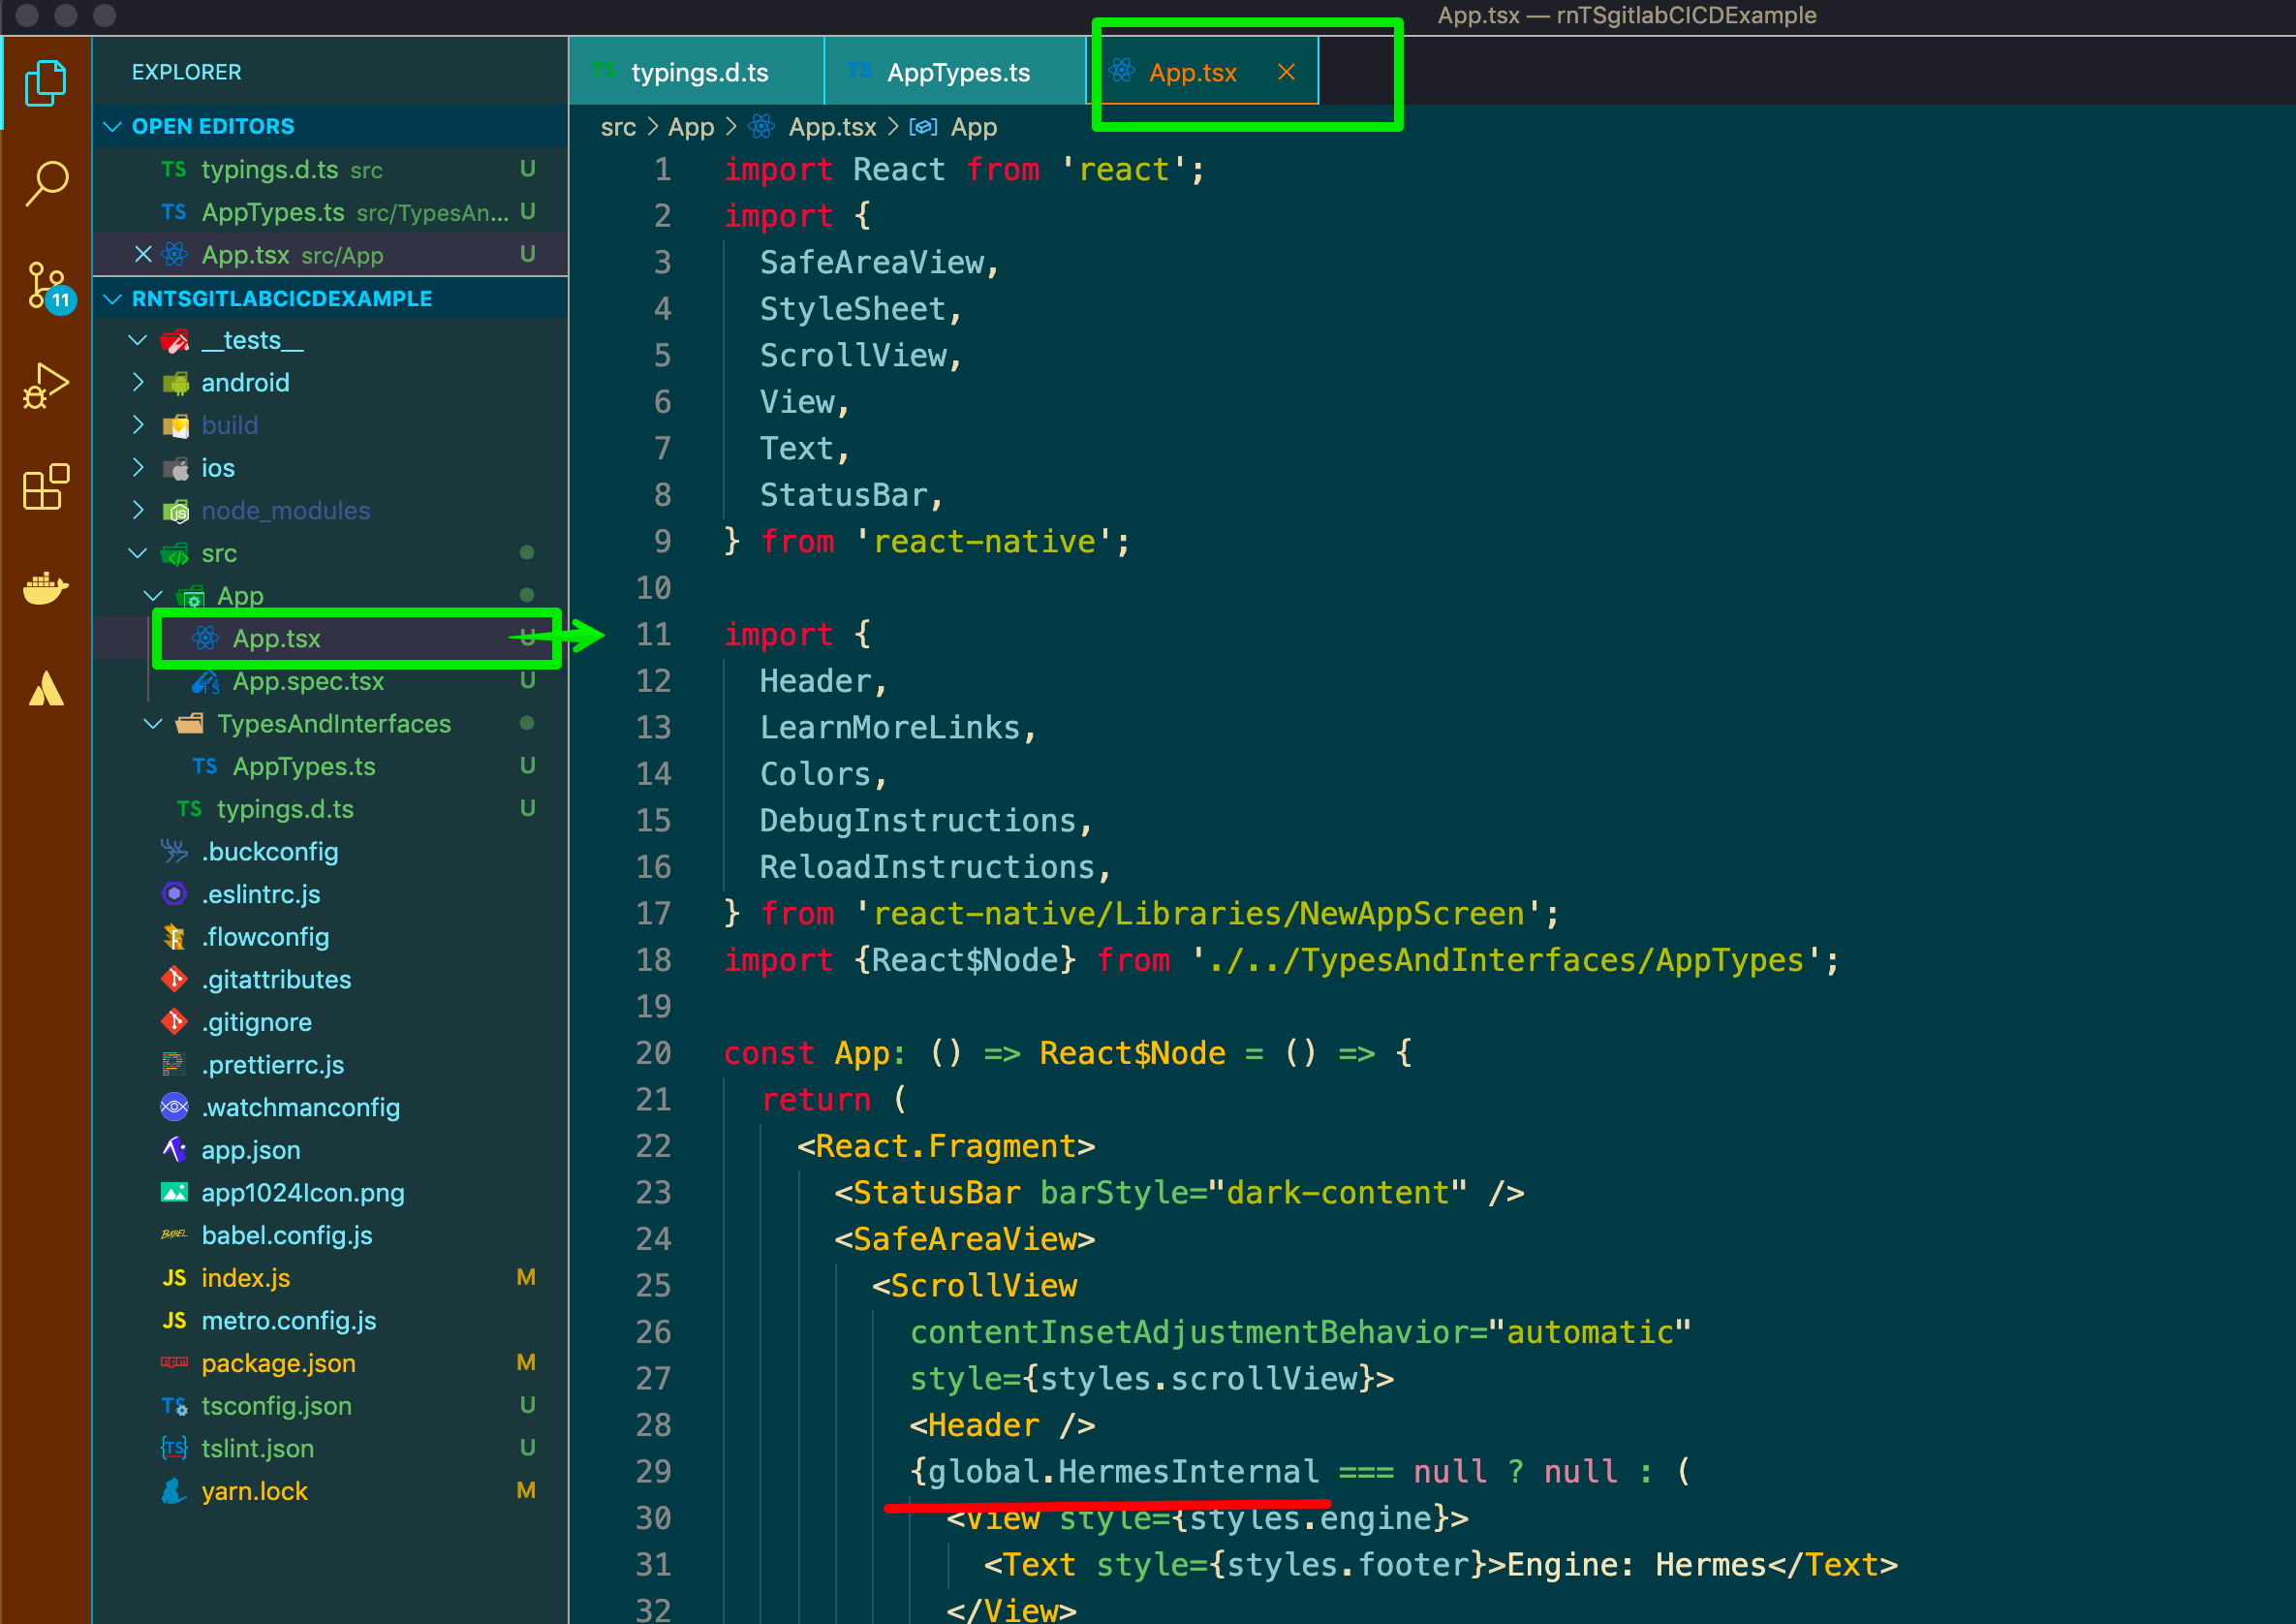The image size is (2296, 1624).
Task: Open package.json from the Explorer
Action: coord(279,1363)
